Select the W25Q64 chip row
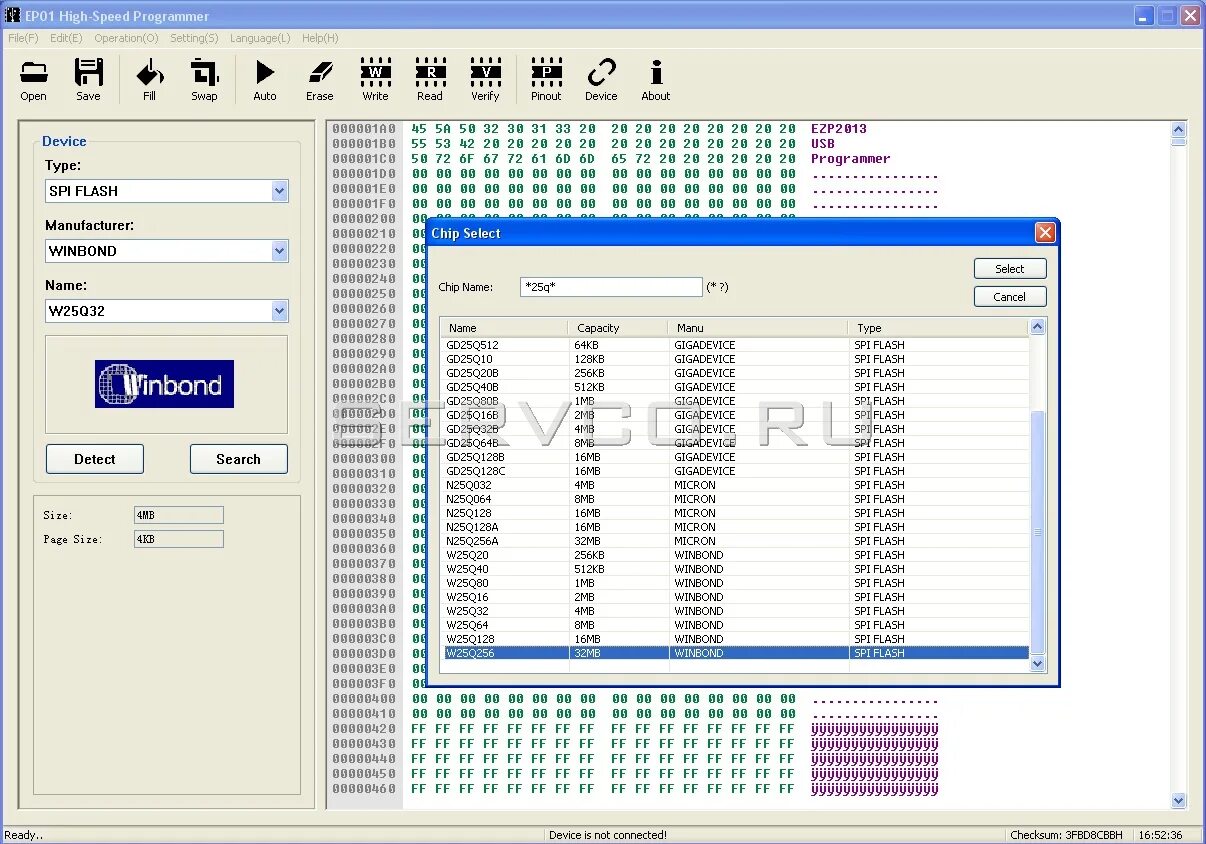The width and height of the screenshot is (1206, 844). pyautogui.click(x=736, y=625)
